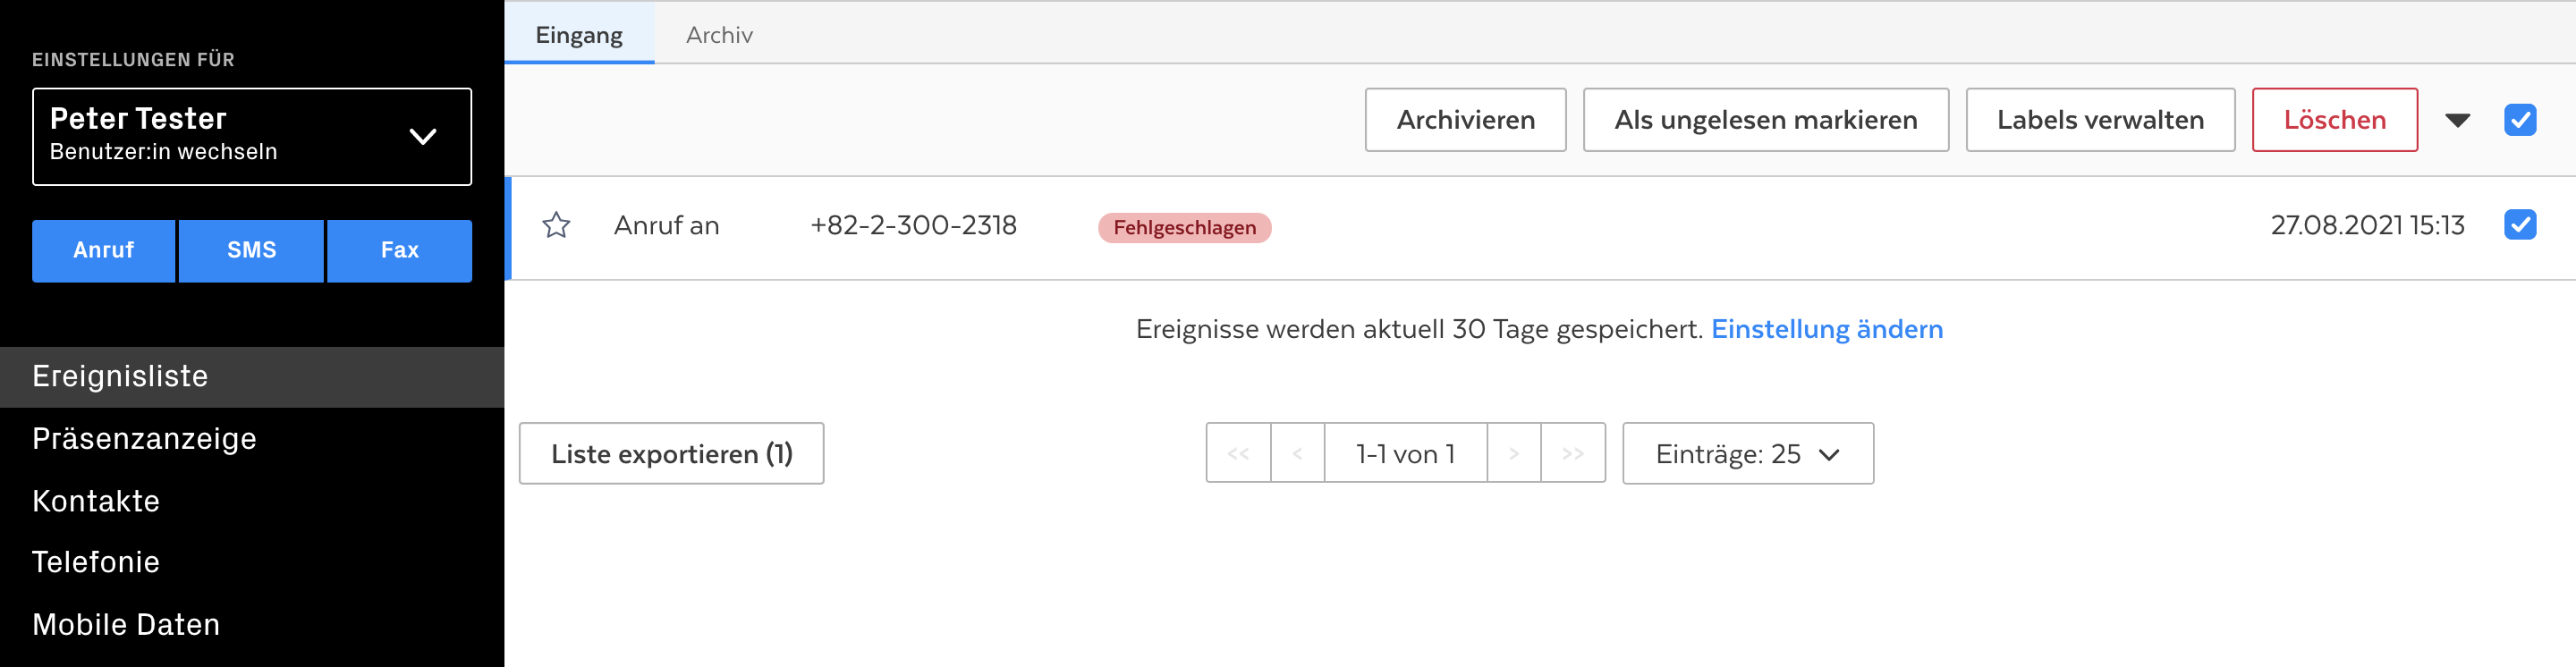Open Labels verwalten
The image size is (2576, 667).
point(2100,120)
